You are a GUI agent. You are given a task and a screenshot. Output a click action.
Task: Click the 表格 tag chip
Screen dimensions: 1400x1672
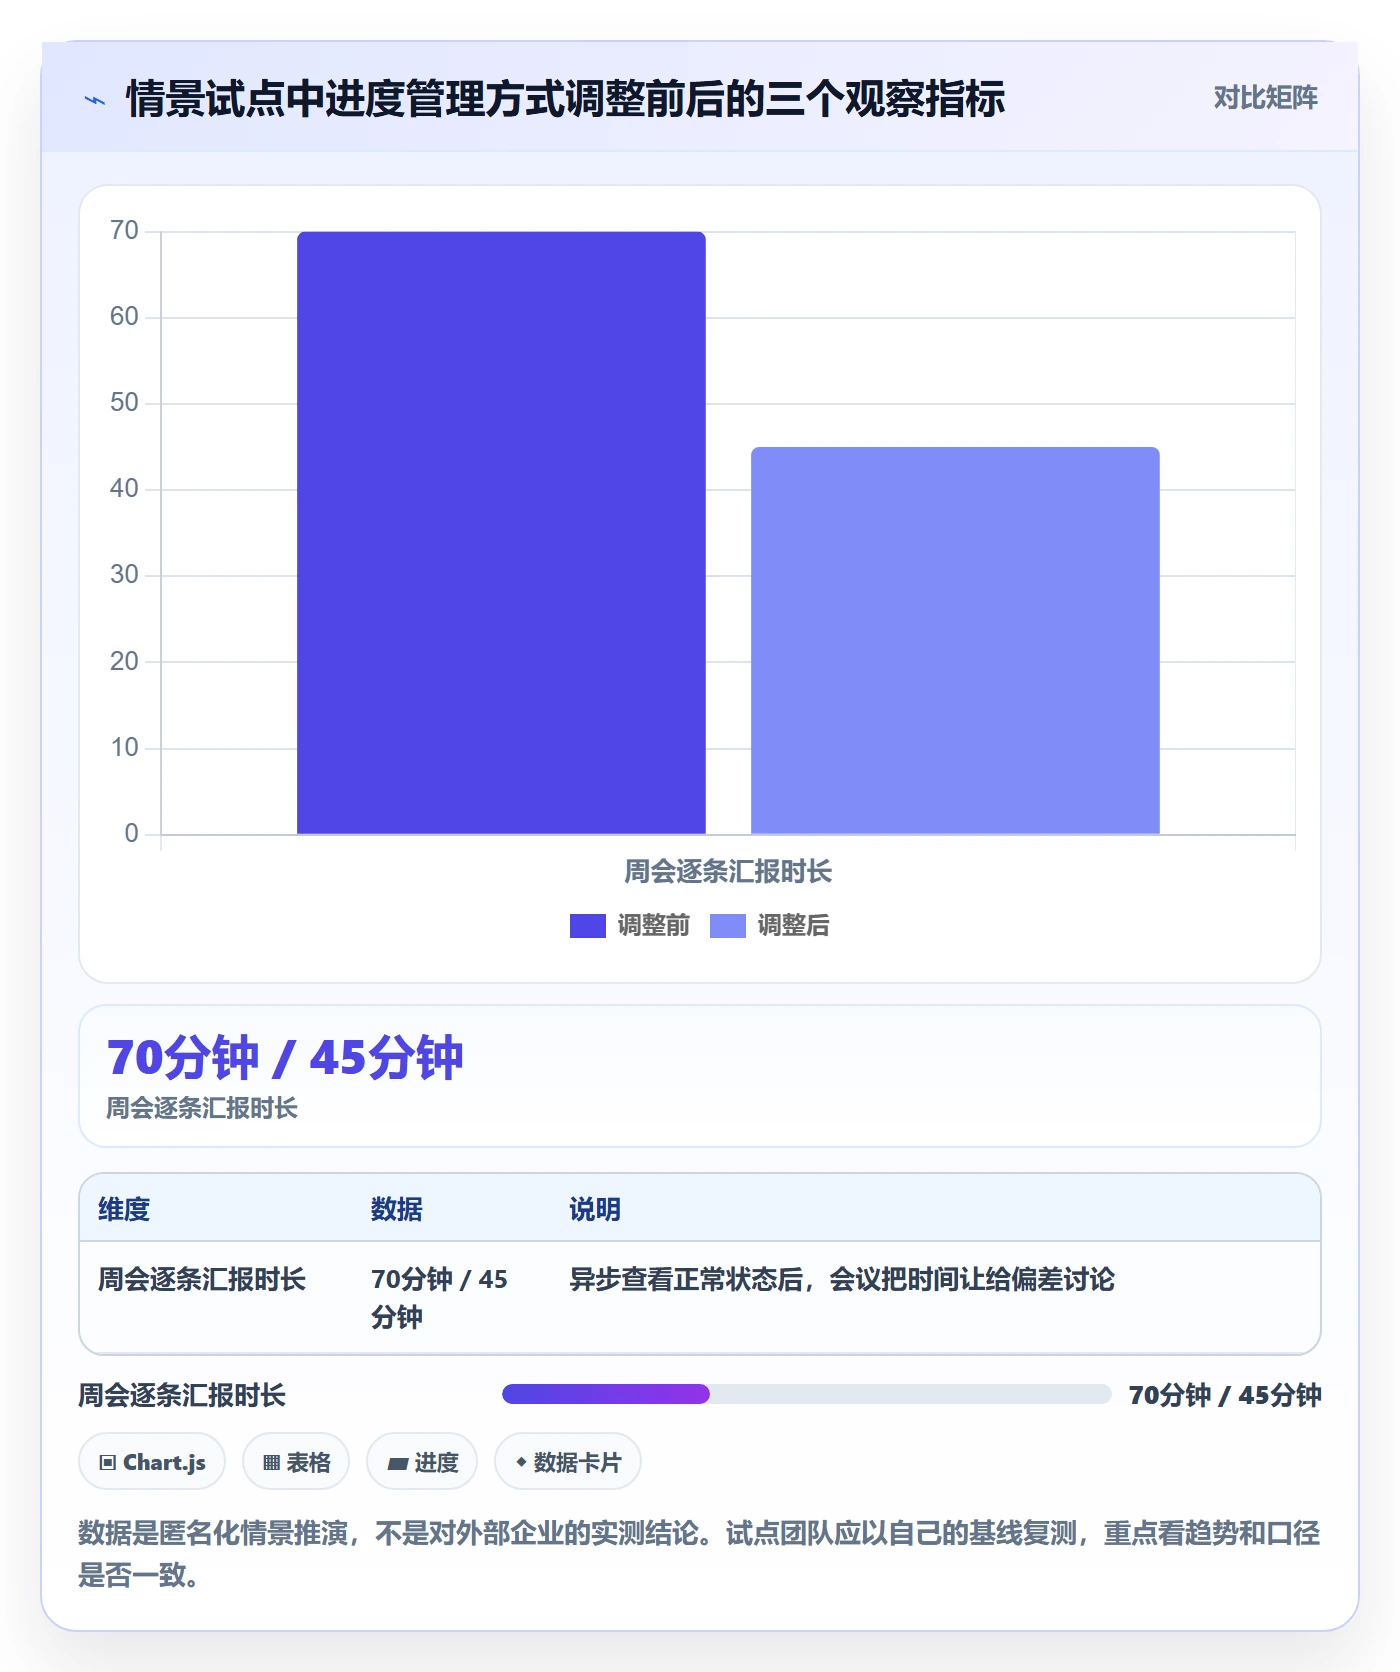click(296, 1462)
